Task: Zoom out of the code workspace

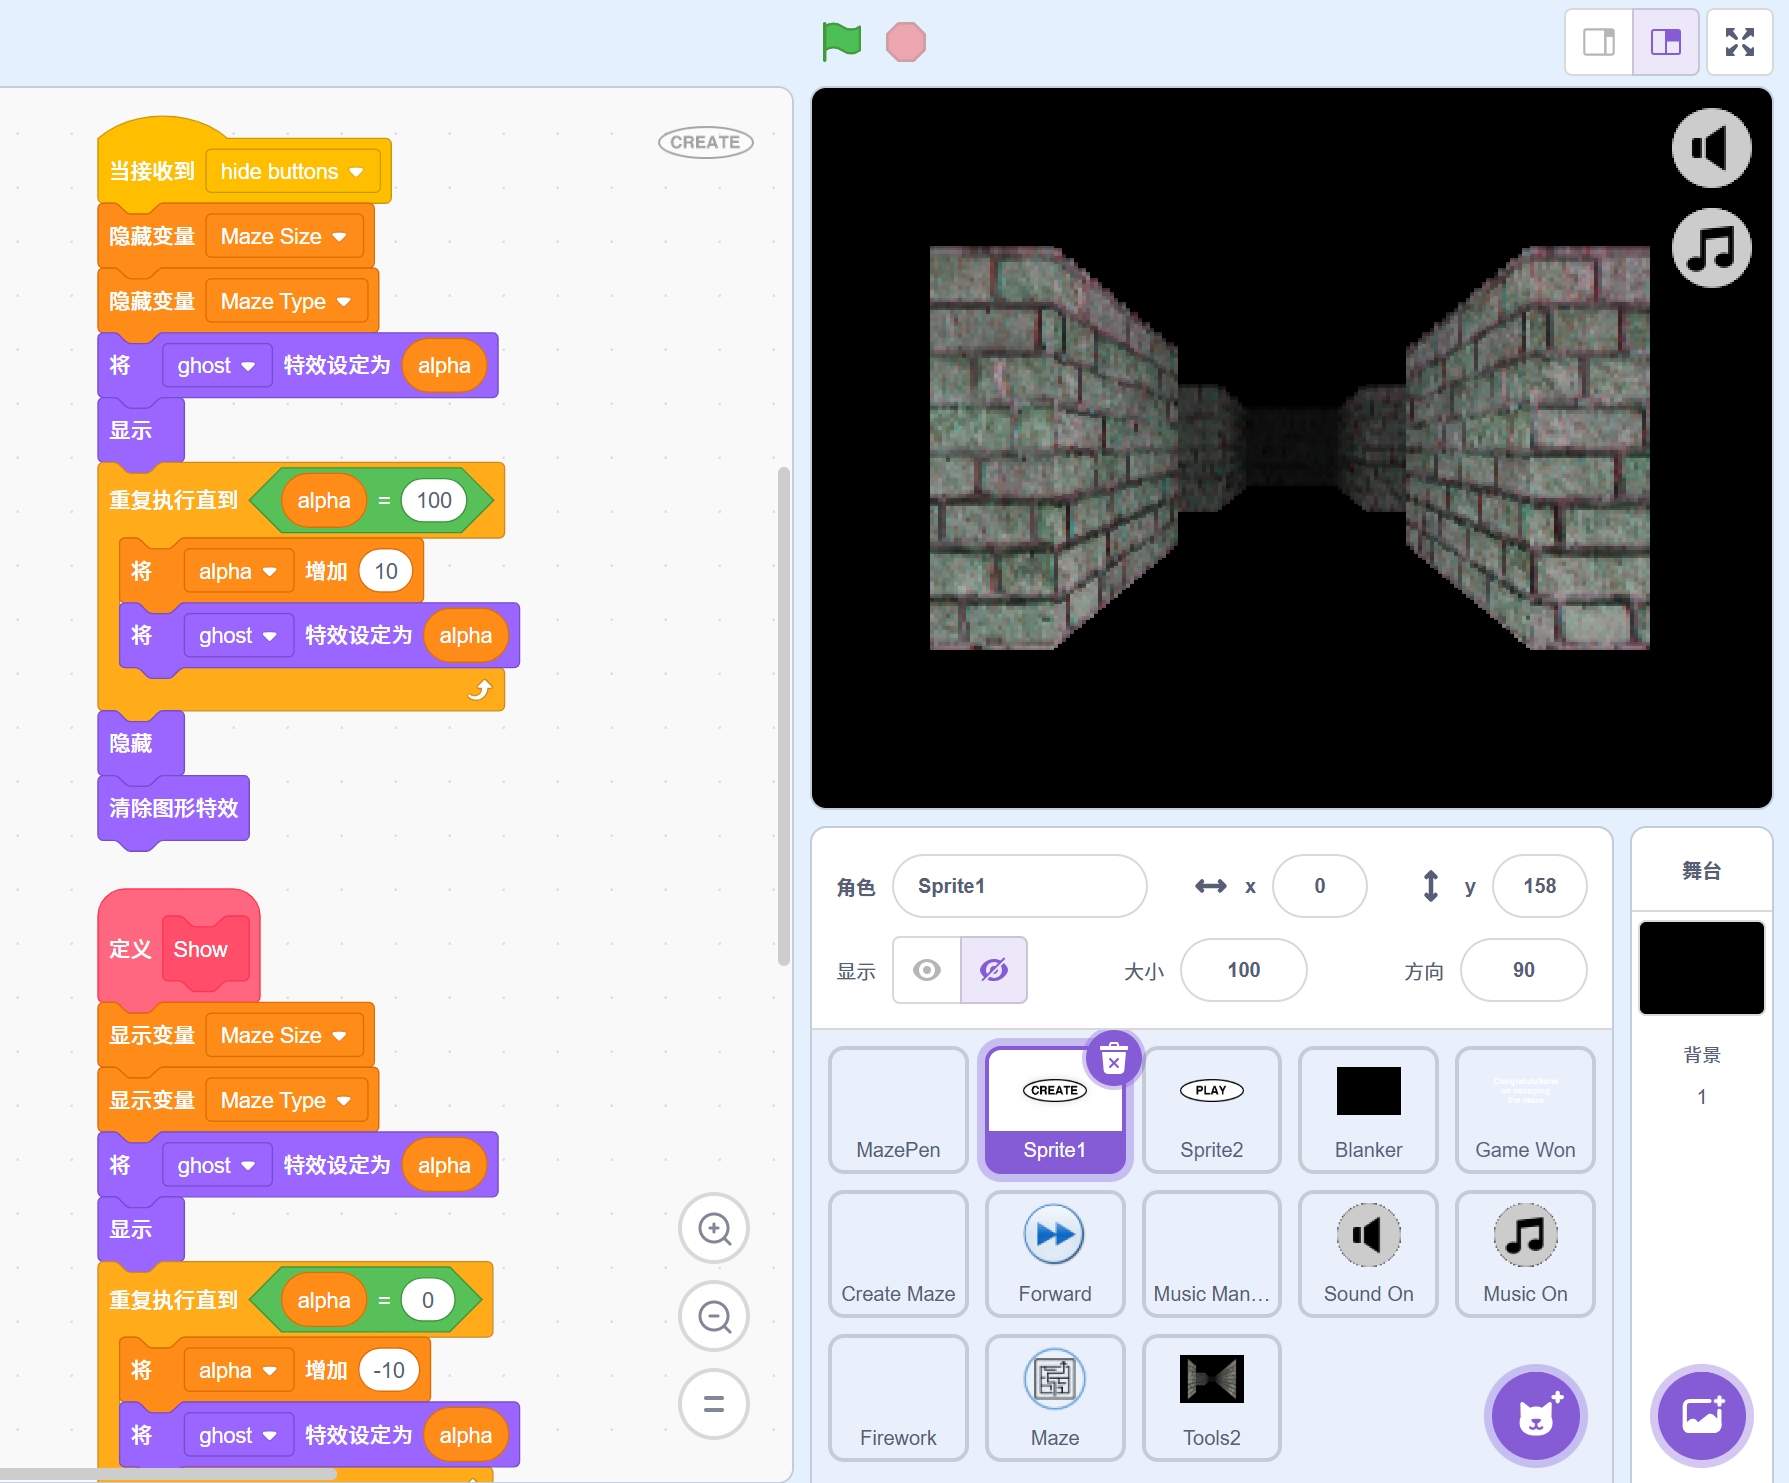Action: coord(714,1316)
